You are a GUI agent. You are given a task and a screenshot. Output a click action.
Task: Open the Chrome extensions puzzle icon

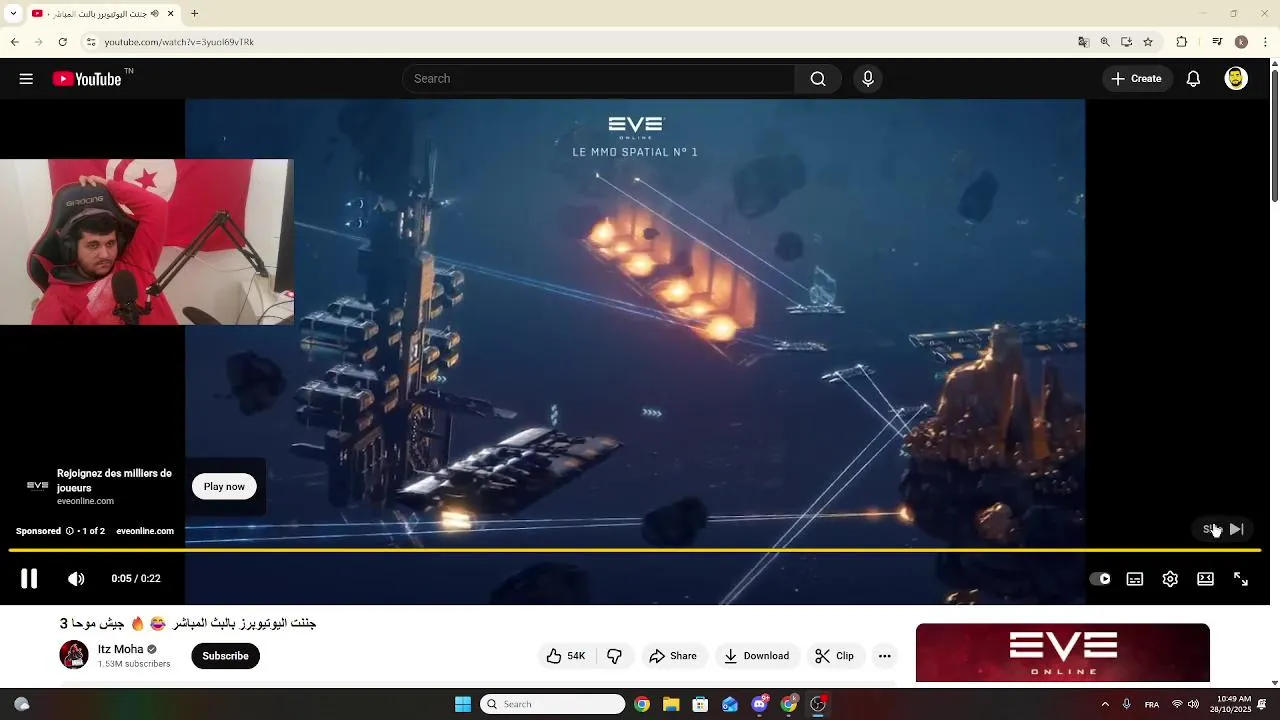(1182, 42)
